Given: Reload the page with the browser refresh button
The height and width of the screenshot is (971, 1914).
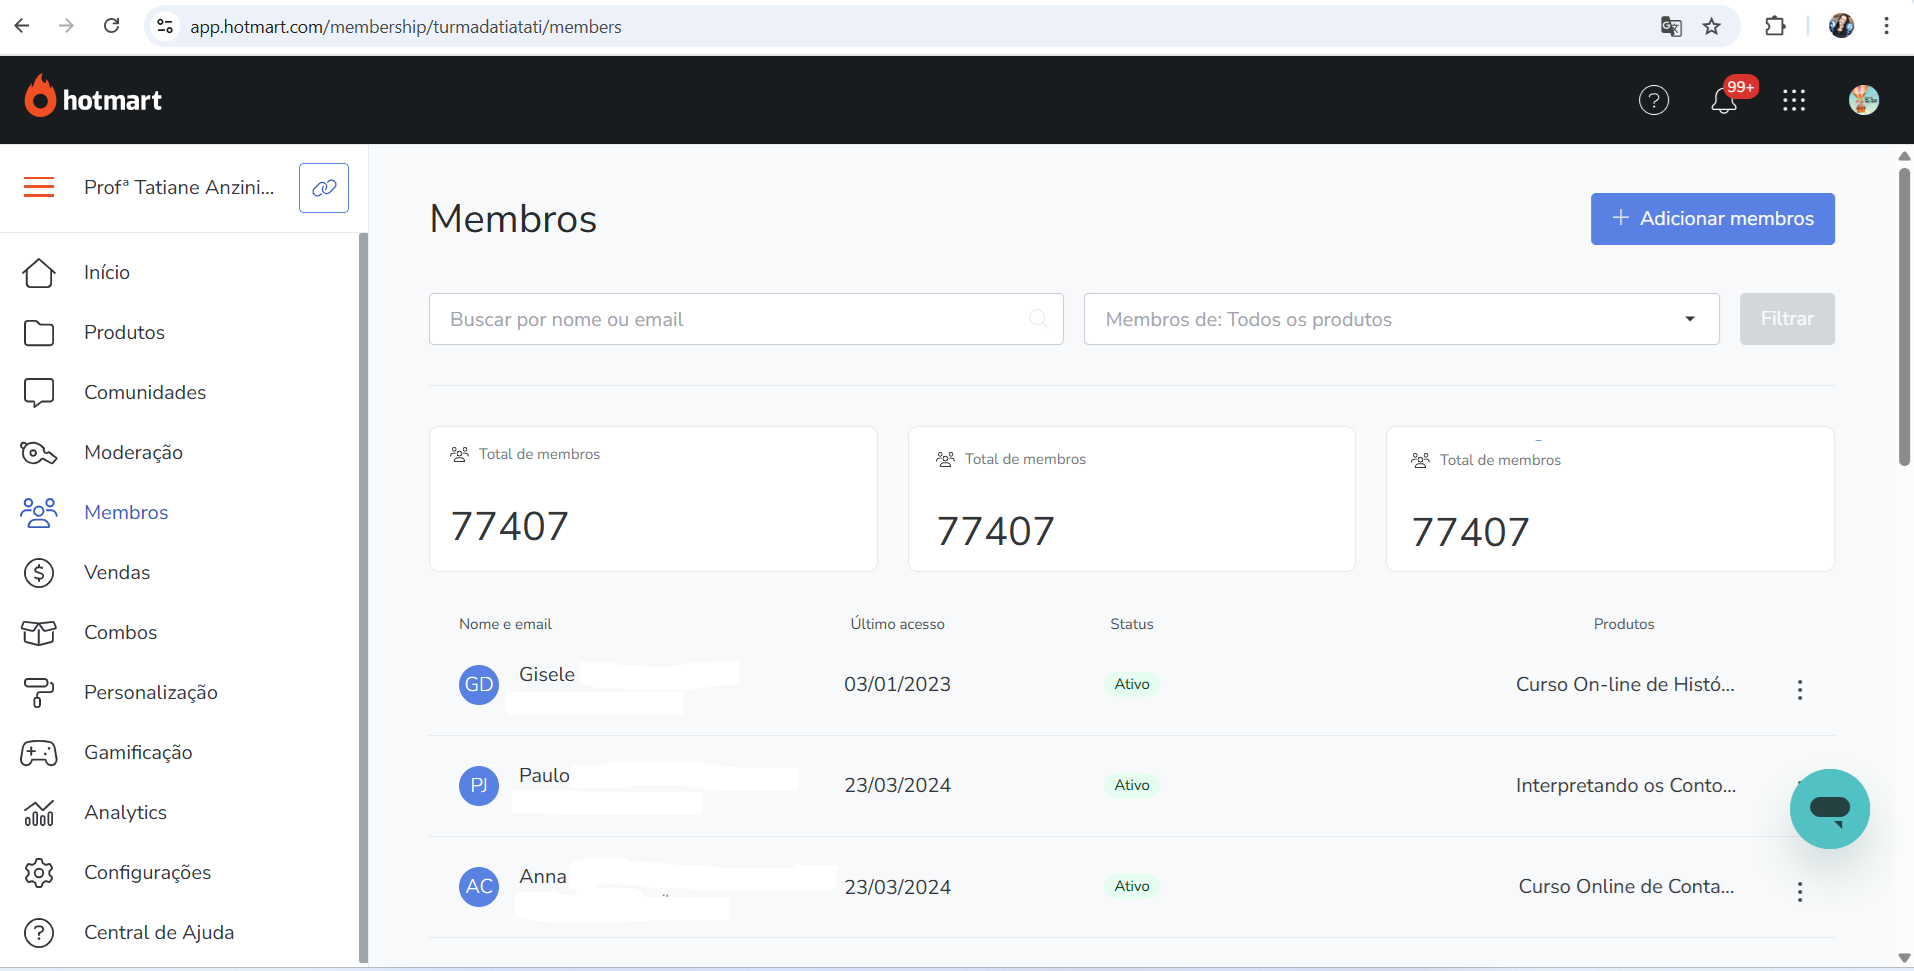Looking at the screenshot, I should (112, 26).
